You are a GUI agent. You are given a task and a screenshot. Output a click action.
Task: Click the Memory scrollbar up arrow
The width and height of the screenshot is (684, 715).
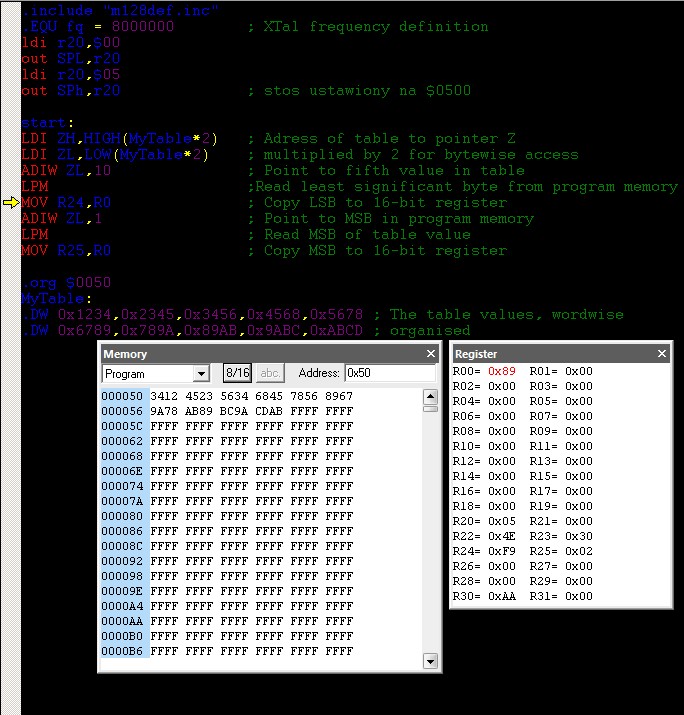pos(430,397)
